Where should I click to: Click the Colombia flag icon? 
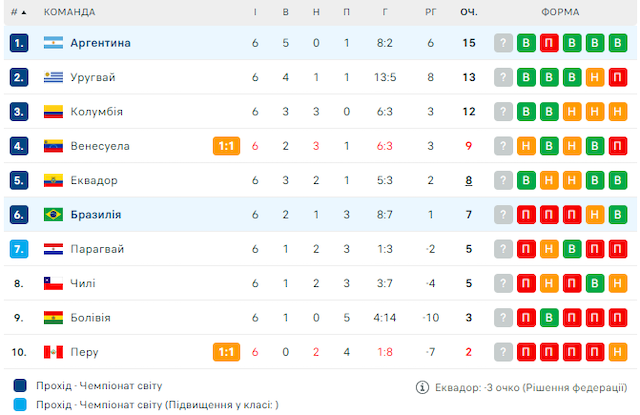53,112
